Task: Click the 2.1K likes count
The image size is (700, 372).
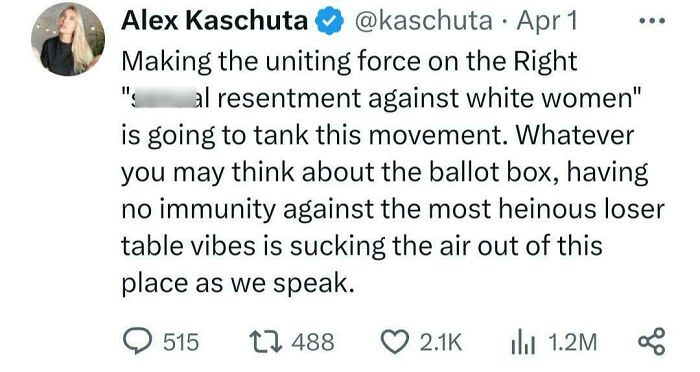Action: pyautogui.click(x=441, y=343)
